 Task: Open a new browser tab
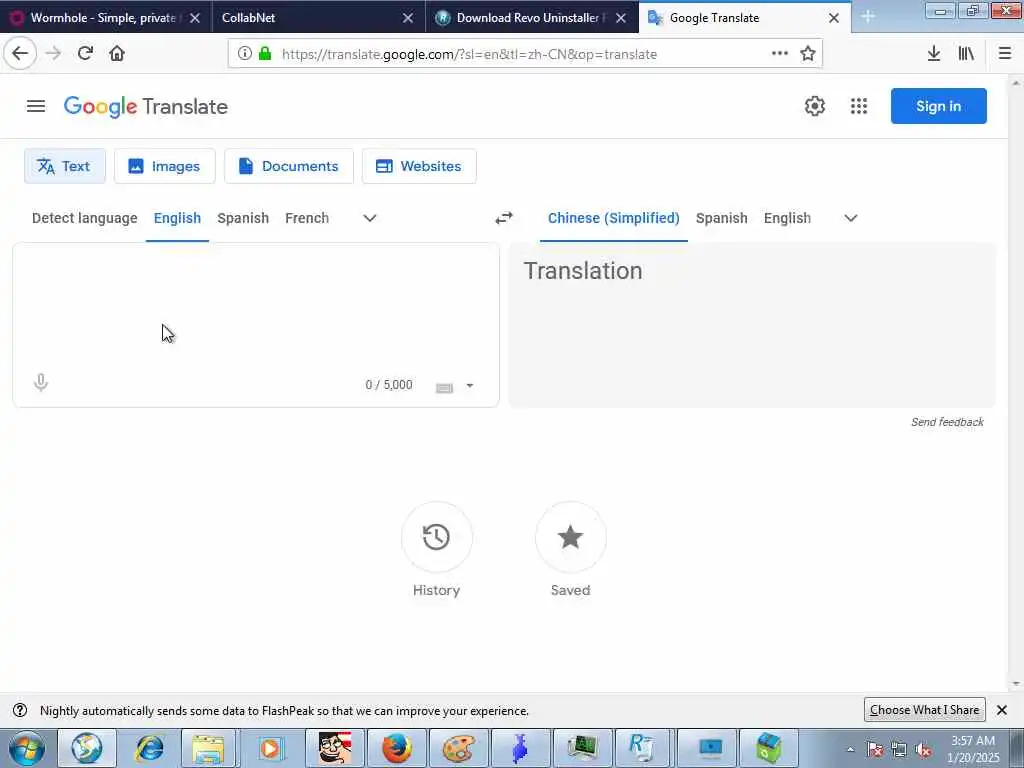tap(868, 17)
